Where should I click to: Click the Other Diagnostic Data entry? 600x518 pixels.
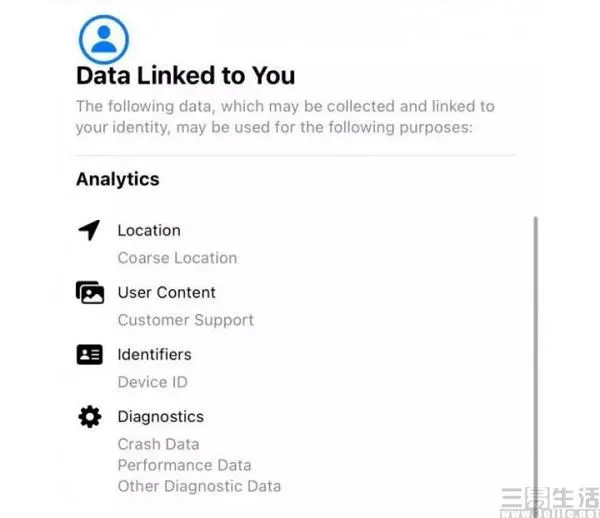pyautogui.click(x=199, y=486)
